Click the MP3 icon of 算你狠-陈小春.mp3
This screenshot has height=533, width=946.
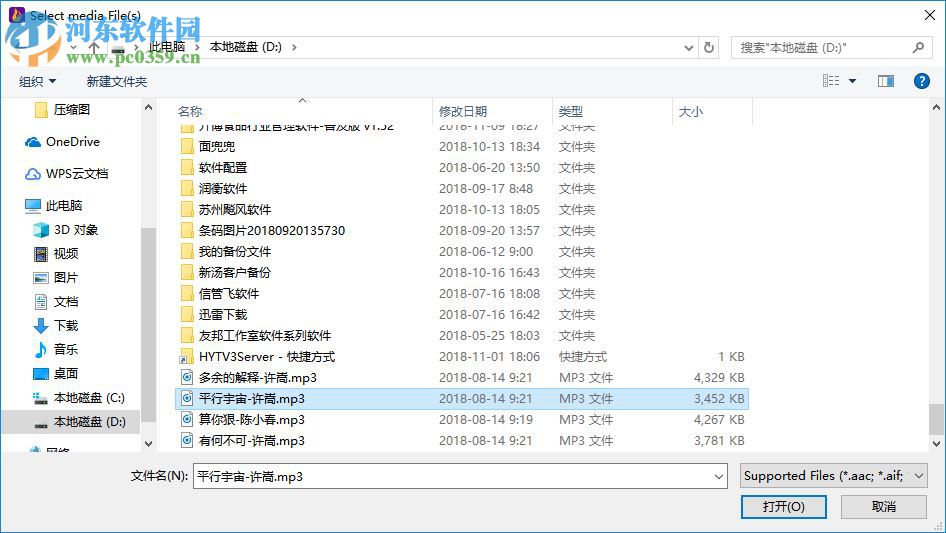(188, 420)
